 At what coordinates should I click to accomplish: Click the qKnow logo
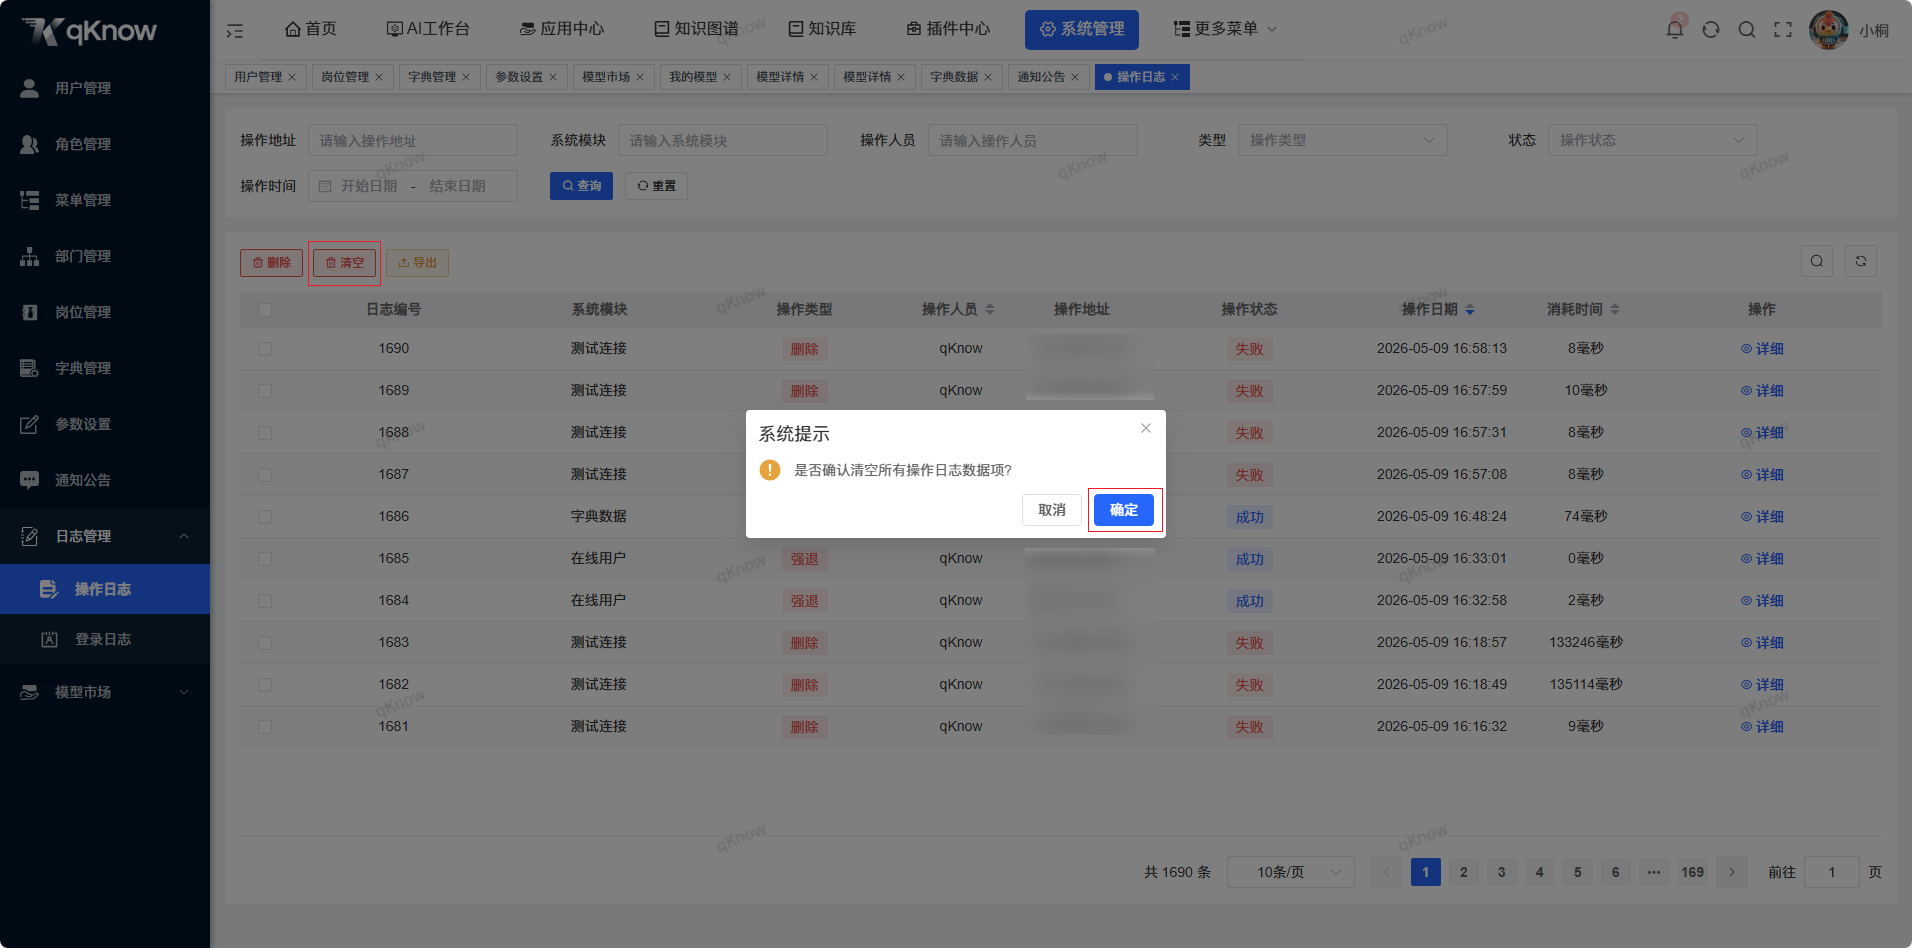pyautogui.click(x=90, y=31)
